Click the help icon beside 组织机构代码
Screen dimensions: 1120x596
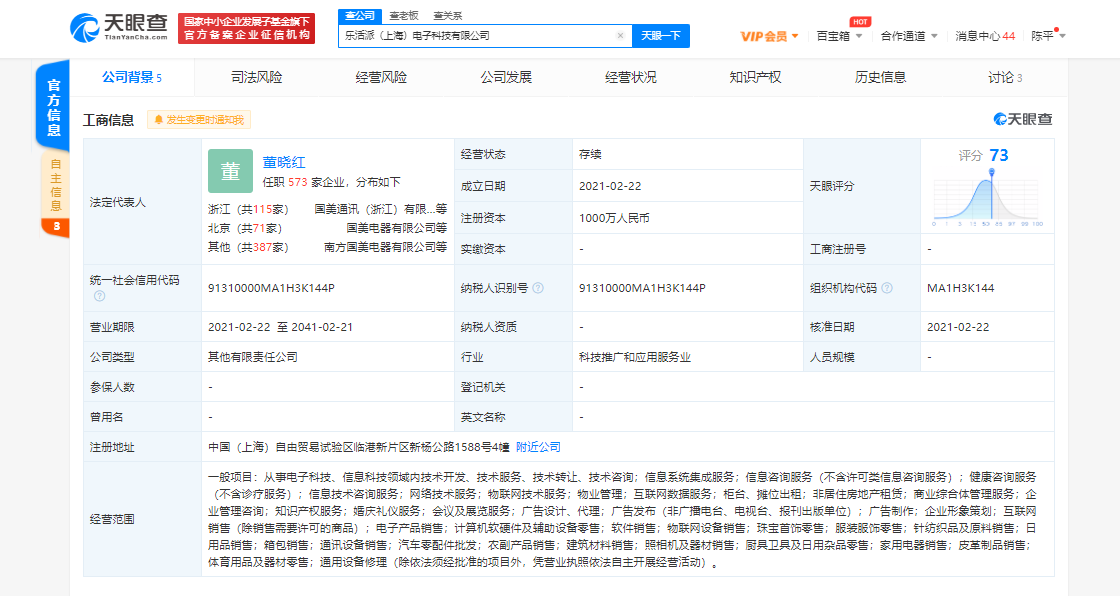pos(886,288)
